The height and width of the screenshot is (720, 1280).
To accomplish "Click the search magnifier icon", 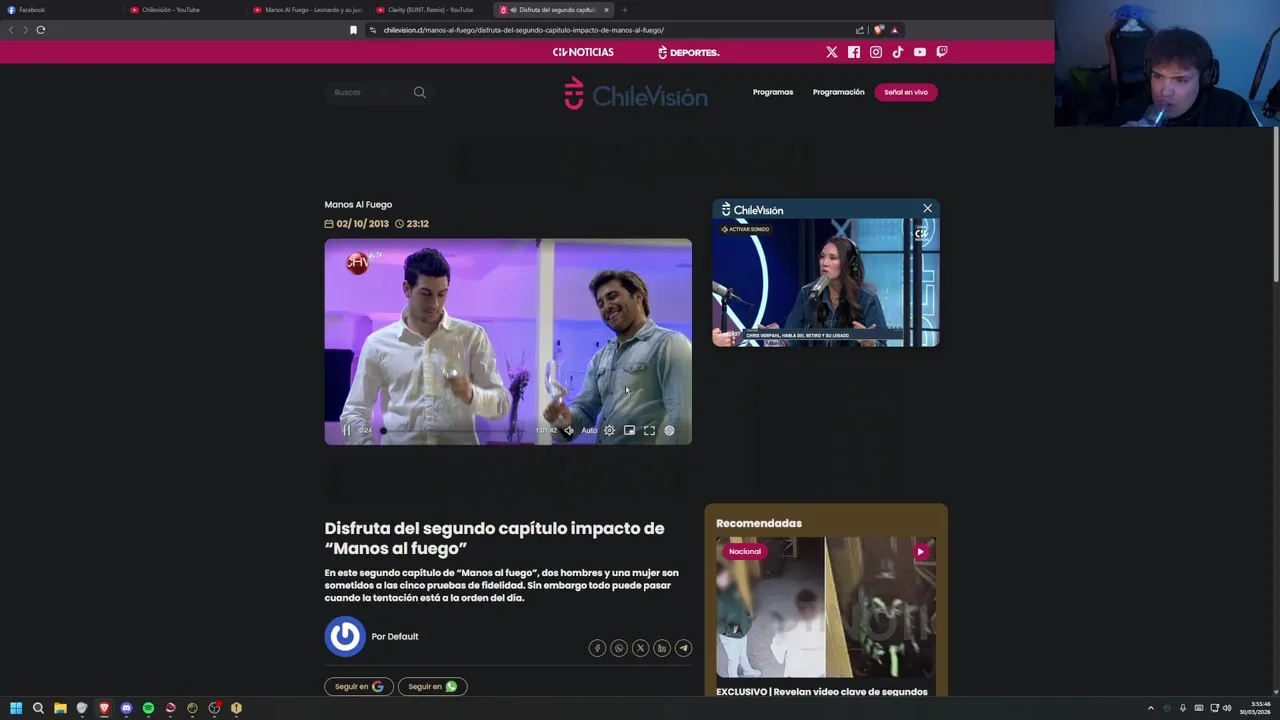I will [420, 92].
